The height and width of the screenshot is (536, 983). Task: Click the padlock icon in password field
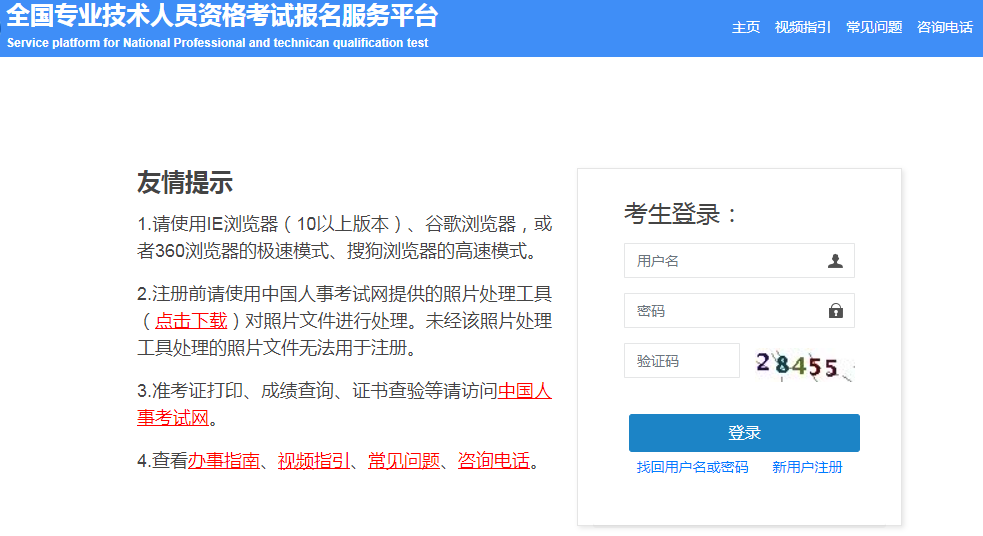pos(836,311)
